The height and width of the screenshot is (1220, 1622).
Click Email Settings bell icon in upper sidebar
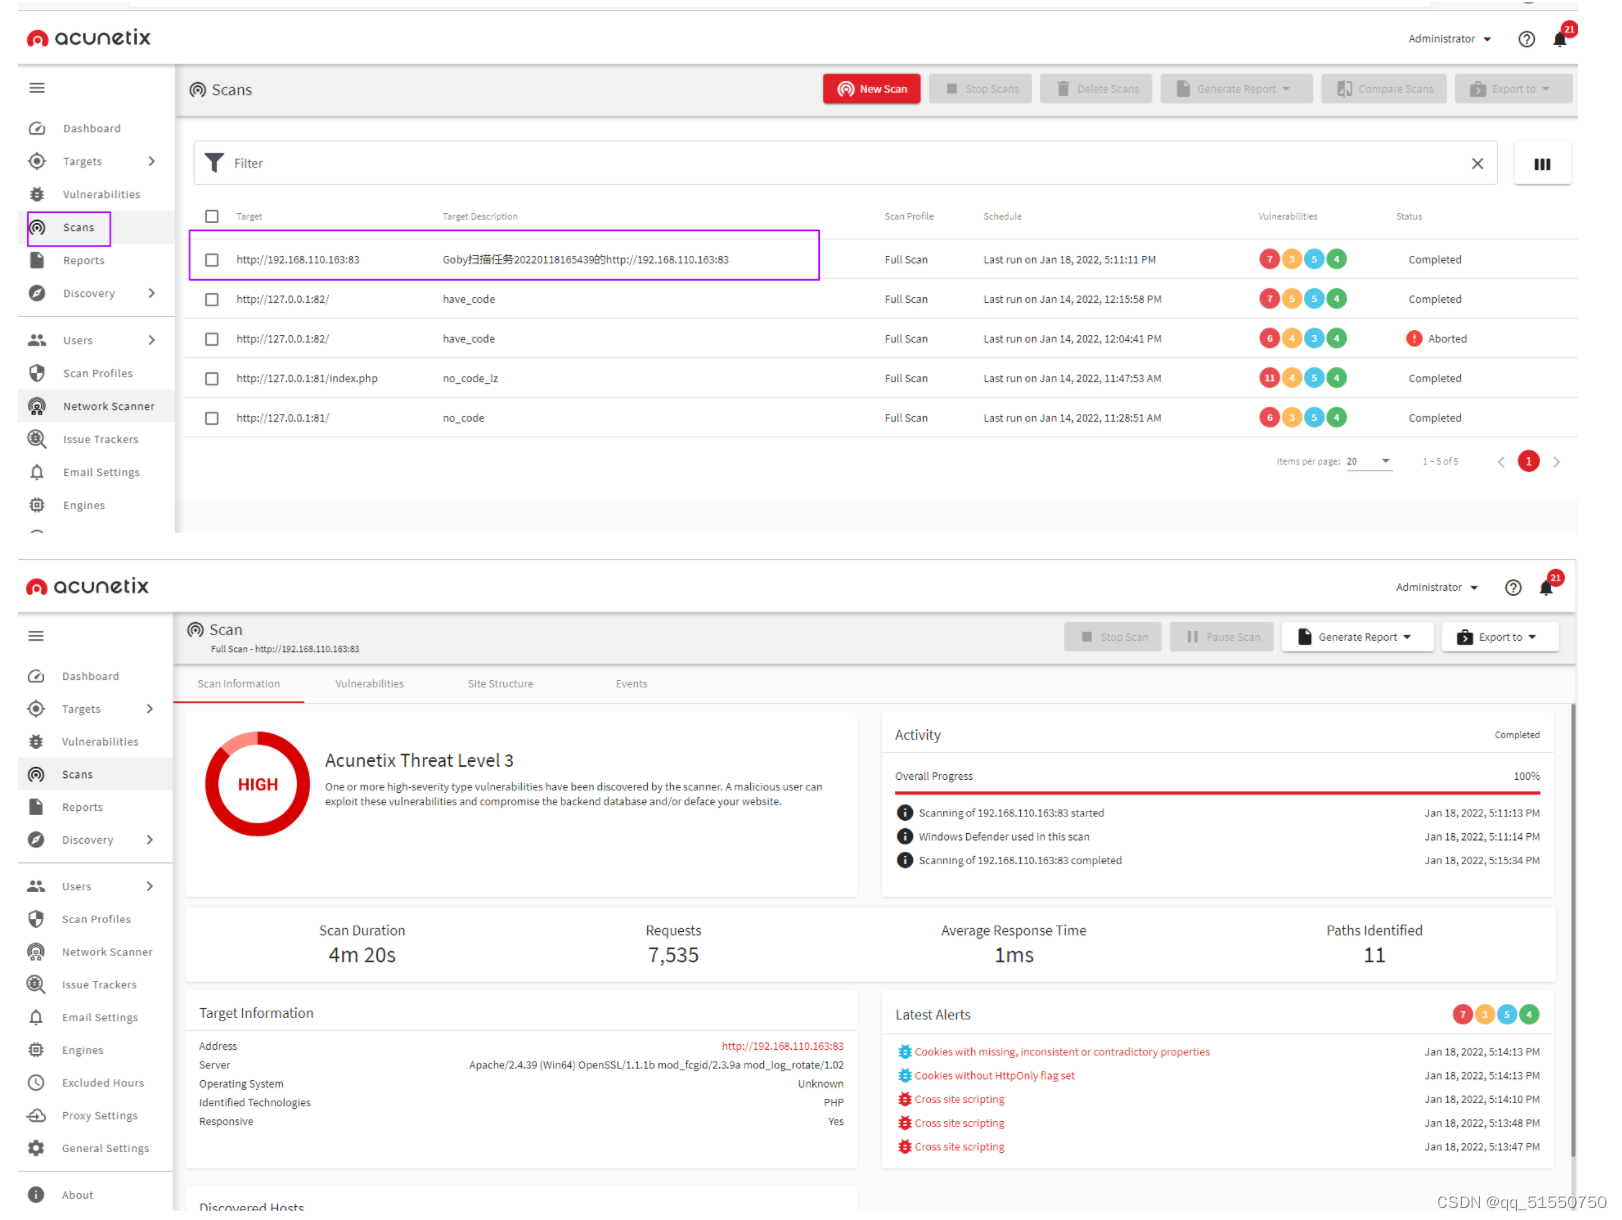37,472
